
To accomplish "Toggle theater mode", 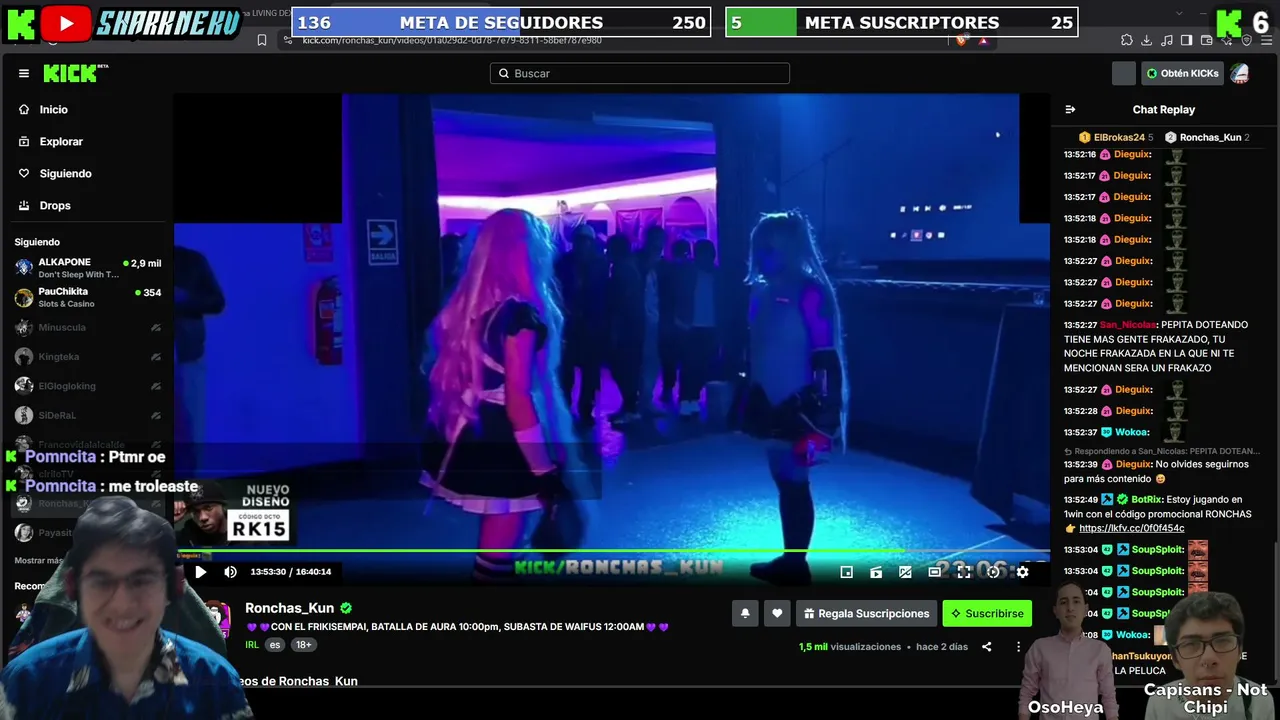I will 934,572.
